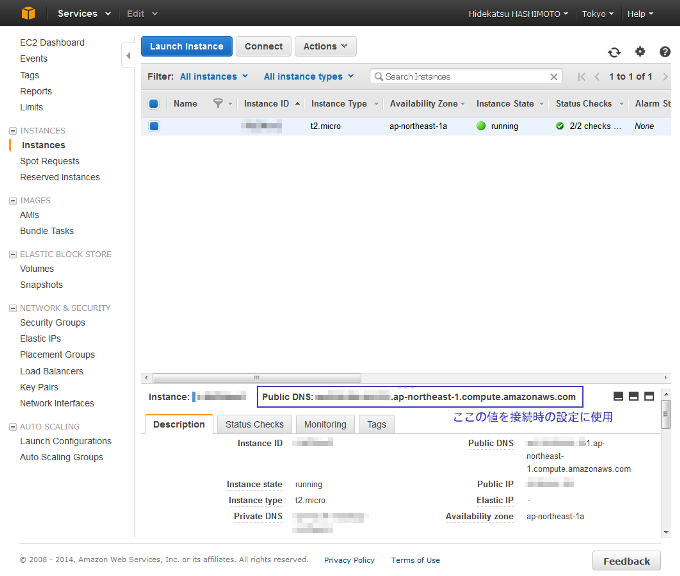This screenshot has height=576, width=680.
Task: Collapse the AUTO SCALING section
Action: [x=13, y=427]
